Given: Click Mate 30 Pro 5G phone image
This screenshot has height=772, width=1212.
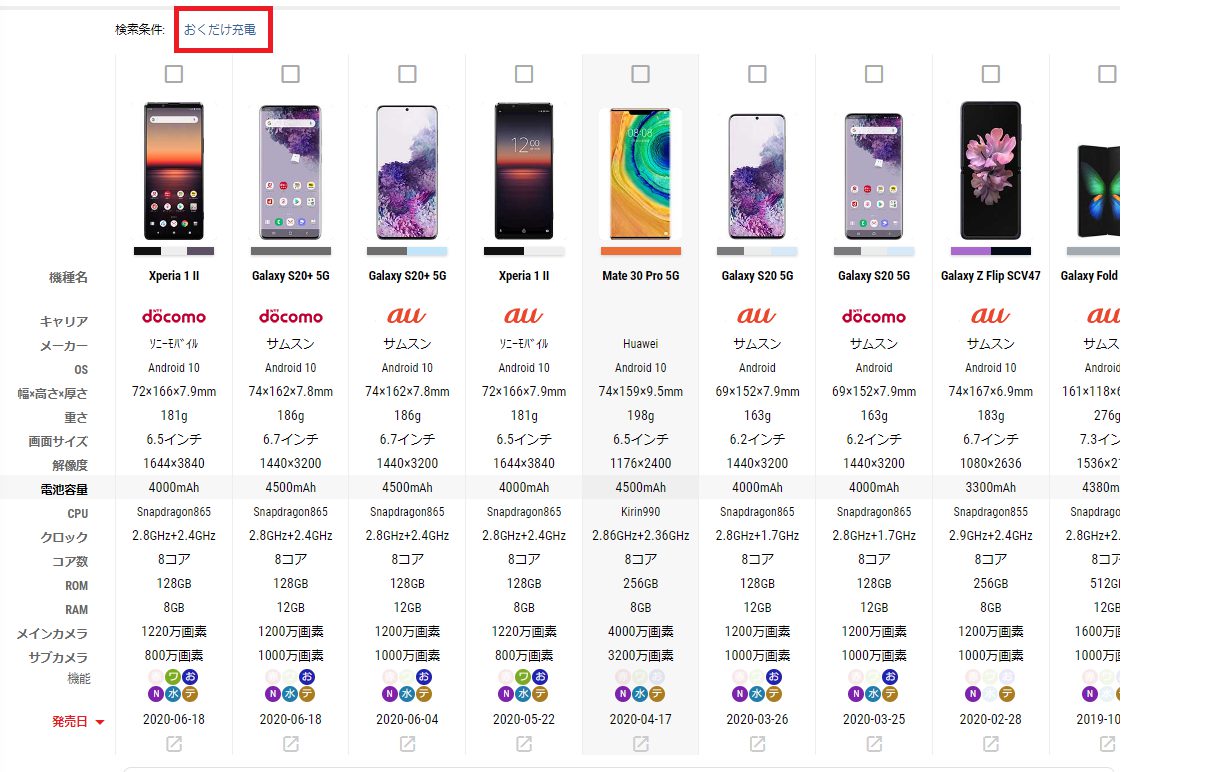Looking at the screenshot, I should tap(641, 174).
